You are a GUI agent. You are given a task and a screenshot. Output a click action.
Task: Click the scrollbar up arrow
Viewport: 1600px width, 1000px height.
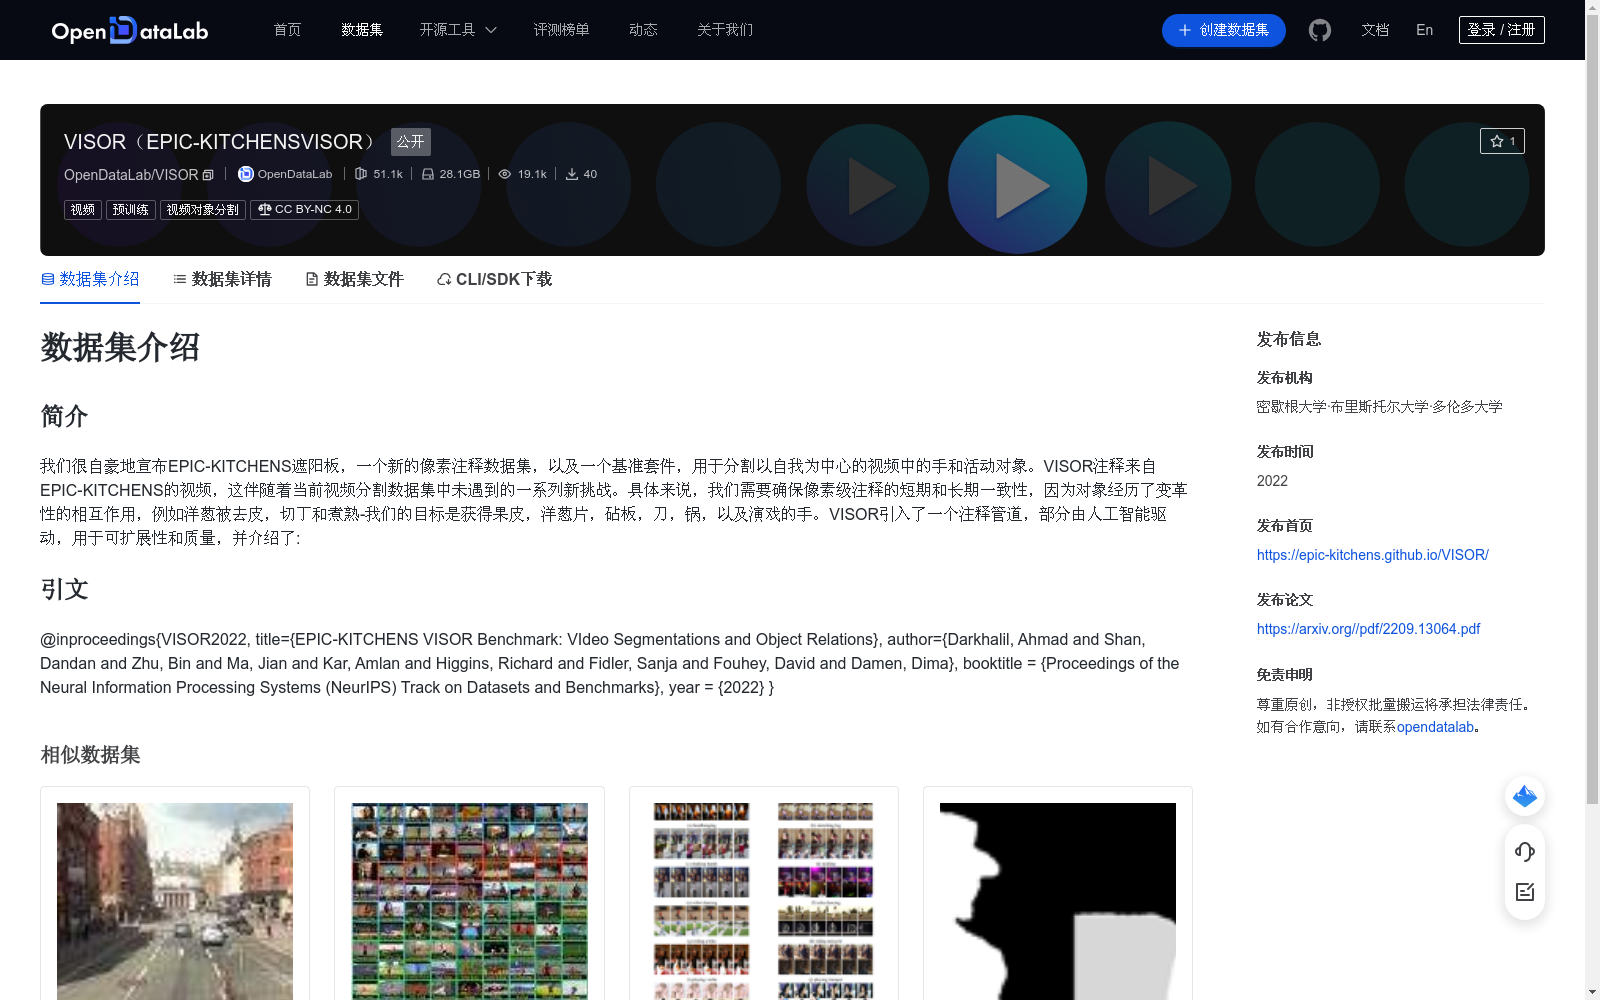tap(1592, 7)
